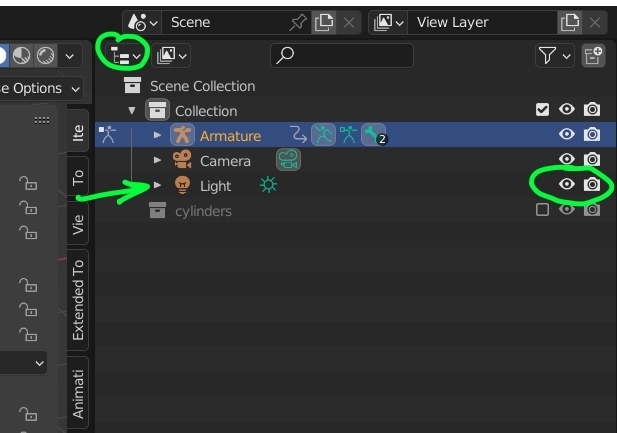
Task: Pin the Scene to workspace
Action: [x=298, y=22]
